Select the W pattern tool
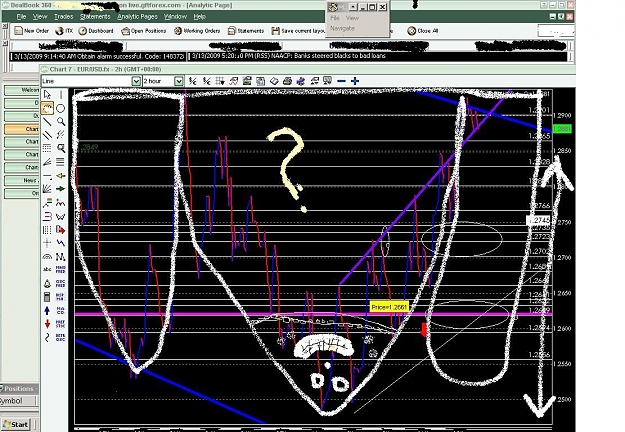The height and width of the screenshot is (432, 625). [x=61, y=216]
